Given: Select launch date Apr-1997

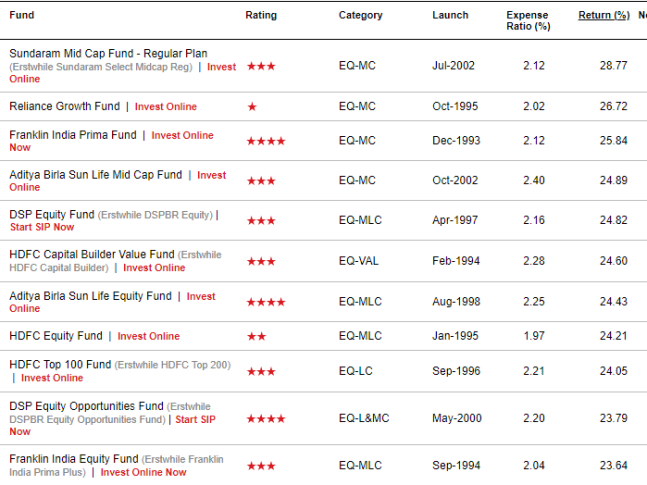Looking at the screenshot, I should [x=455, y=220].
